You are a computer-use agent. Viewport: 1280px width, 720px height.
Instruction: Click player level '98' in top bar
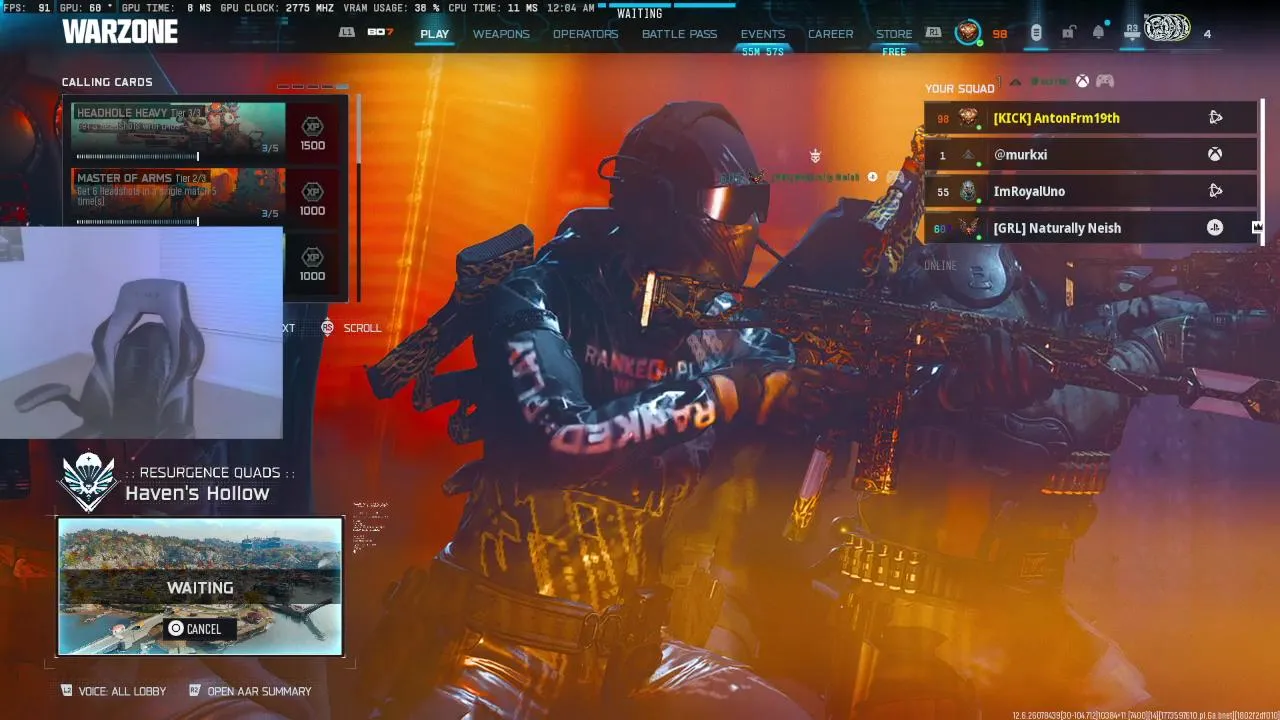(x=999, y=34)
